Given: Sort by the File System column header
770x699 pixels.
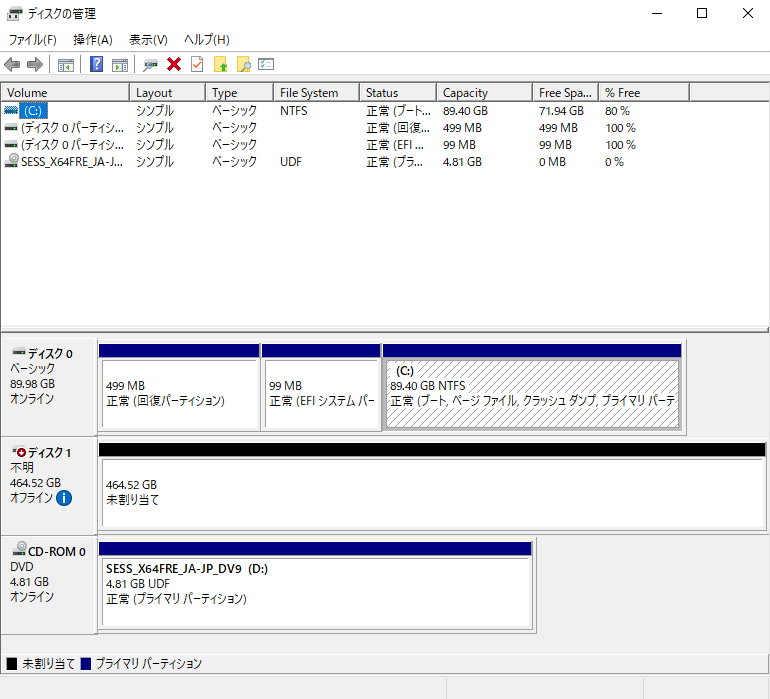Looking at the screenshot, I should 316,92.
